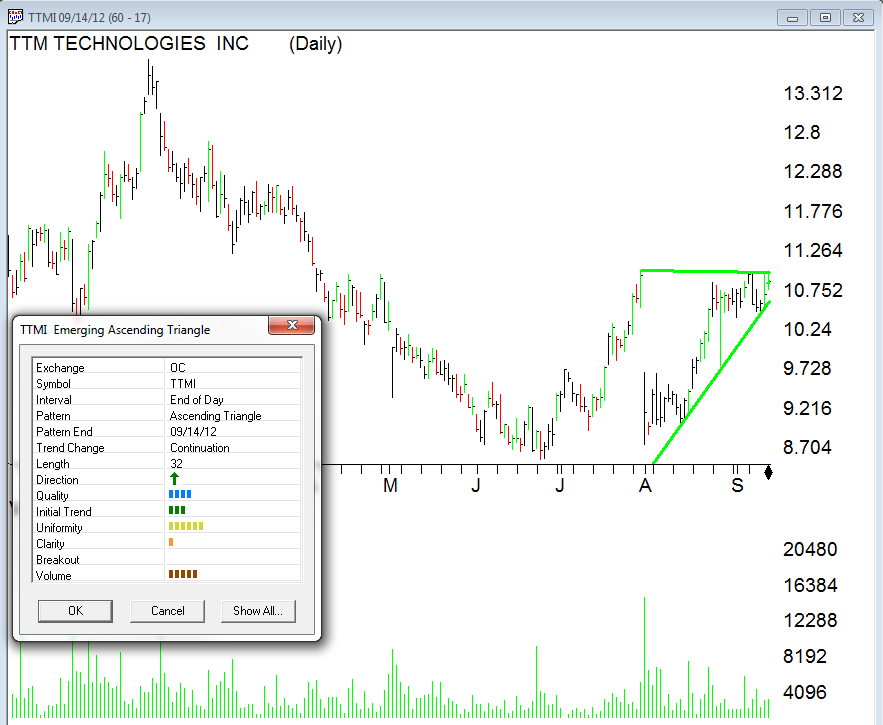The image size is (883, 725).
Task: Click the Exchange row label
Action: (60, 368)
